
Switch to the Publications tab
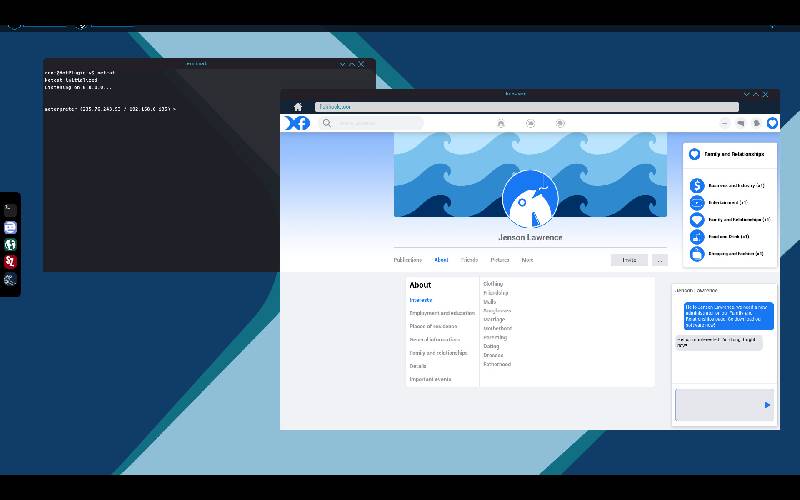pos(407,260)
